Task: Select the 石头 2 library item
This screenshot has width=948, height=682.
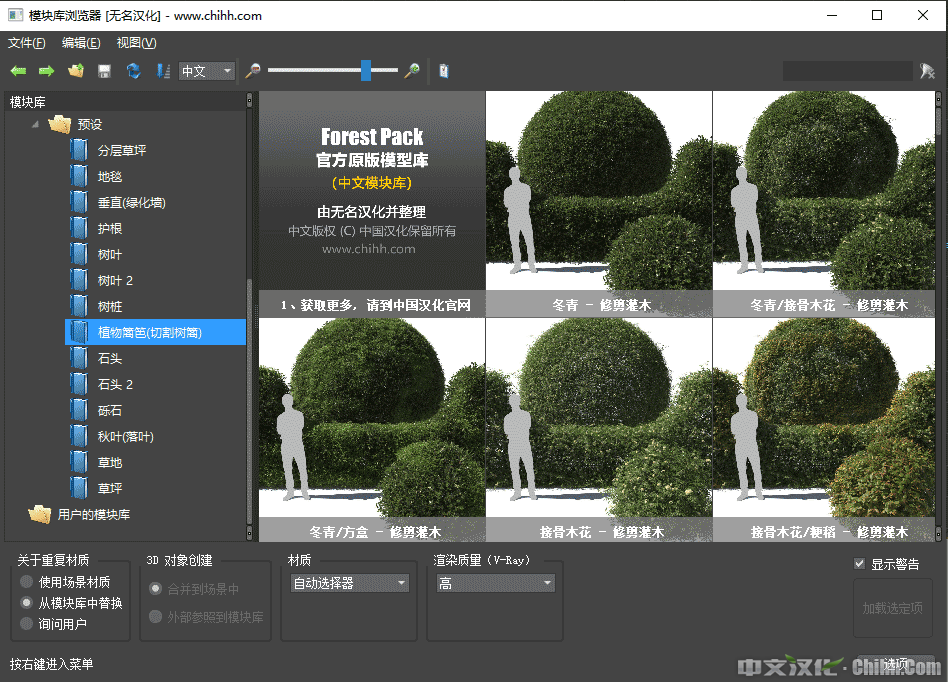Action: click(x=115, y=385)
